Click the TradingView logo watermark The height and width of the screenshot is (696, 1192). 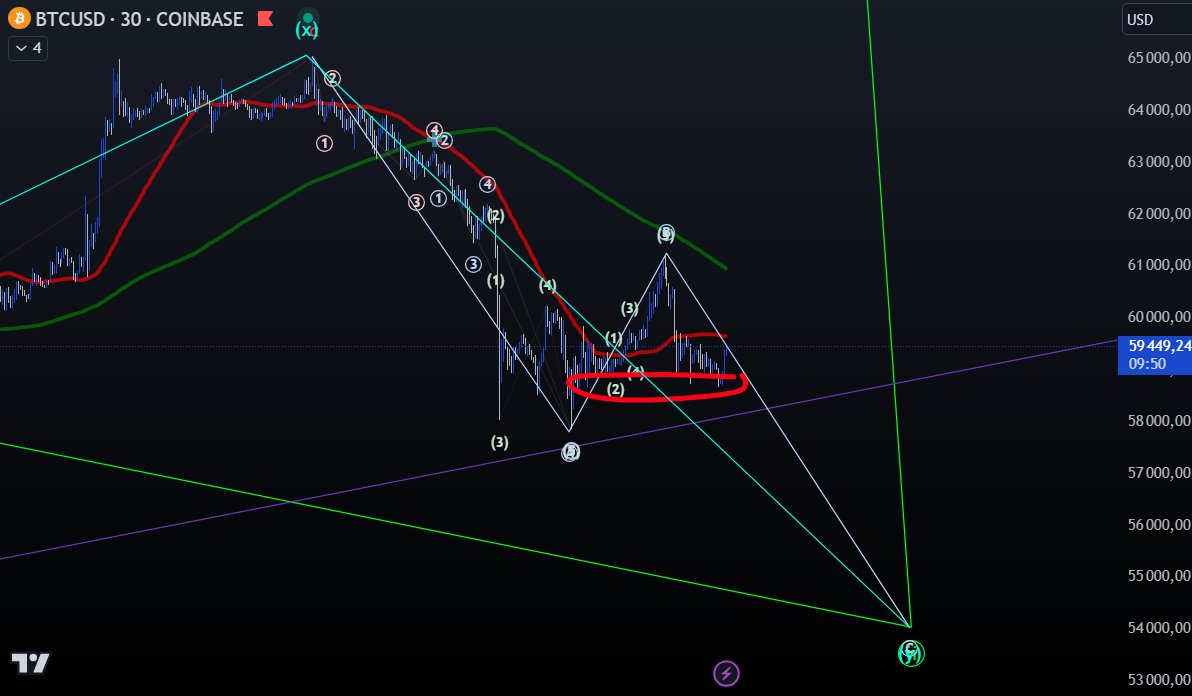31,662
